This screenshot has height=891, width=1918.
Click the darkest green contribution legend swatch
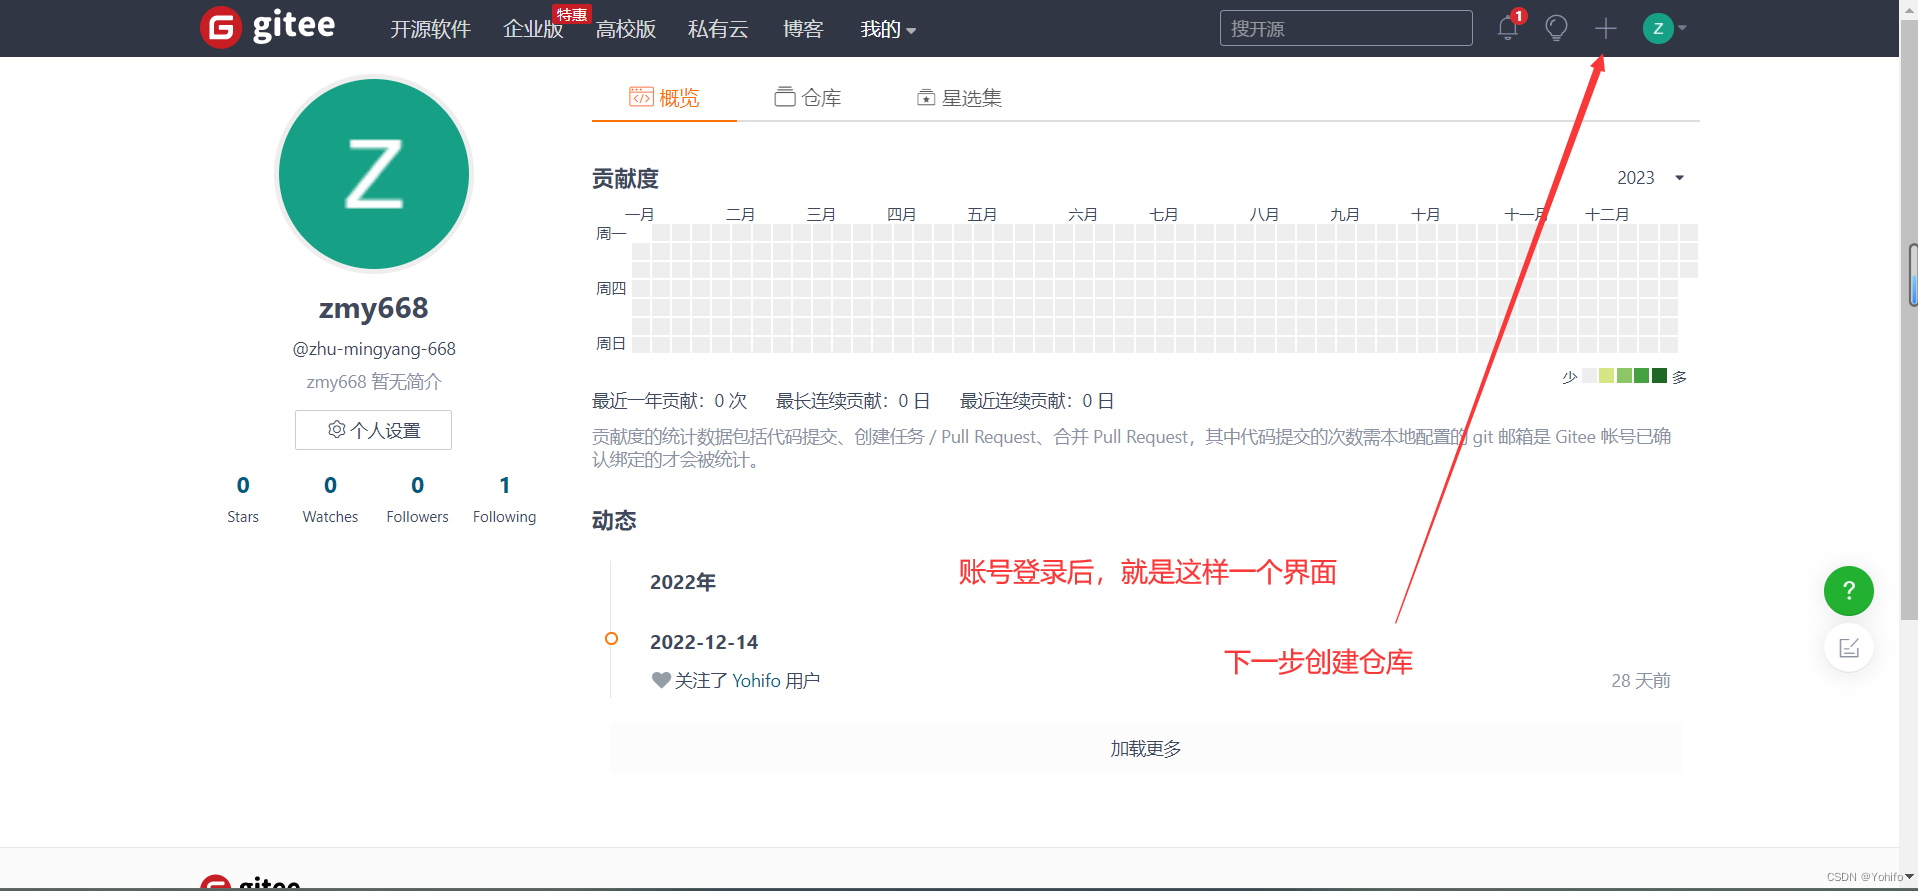1660,376
